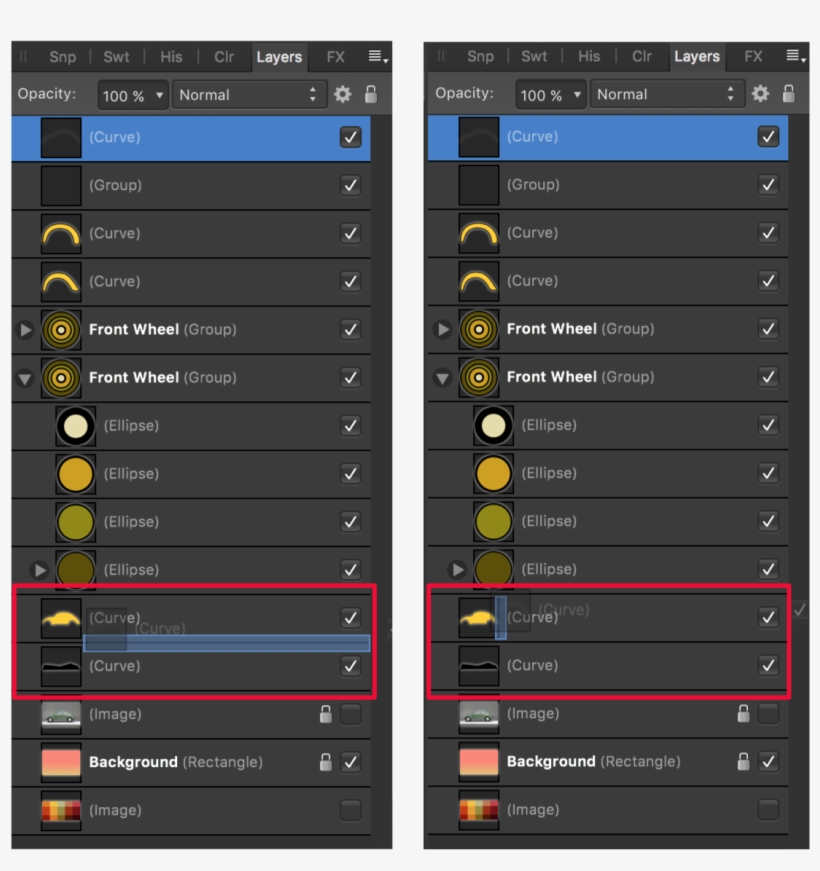The image size is (820, 871).
Task: Collapse the expanded Front Wheel group
Action: (23, 377)
